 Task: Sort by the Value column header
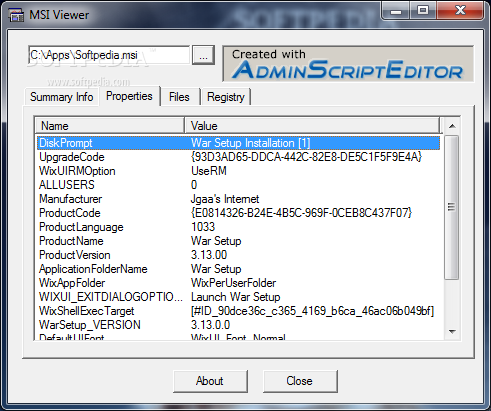tap(312, 126)
